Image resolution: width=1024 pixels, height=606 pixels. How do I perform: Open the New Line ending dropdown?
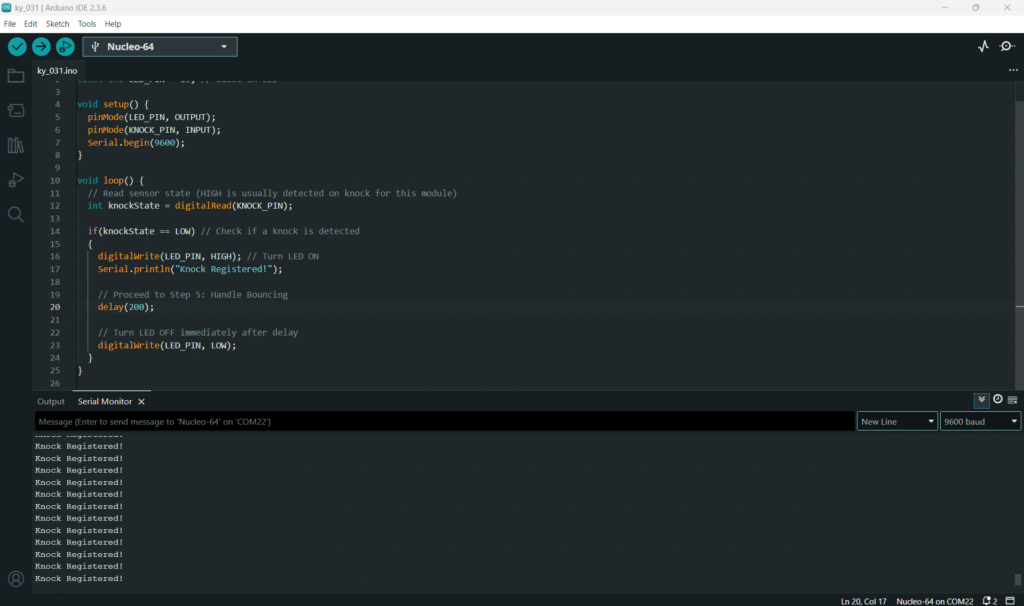coord(897,422)
